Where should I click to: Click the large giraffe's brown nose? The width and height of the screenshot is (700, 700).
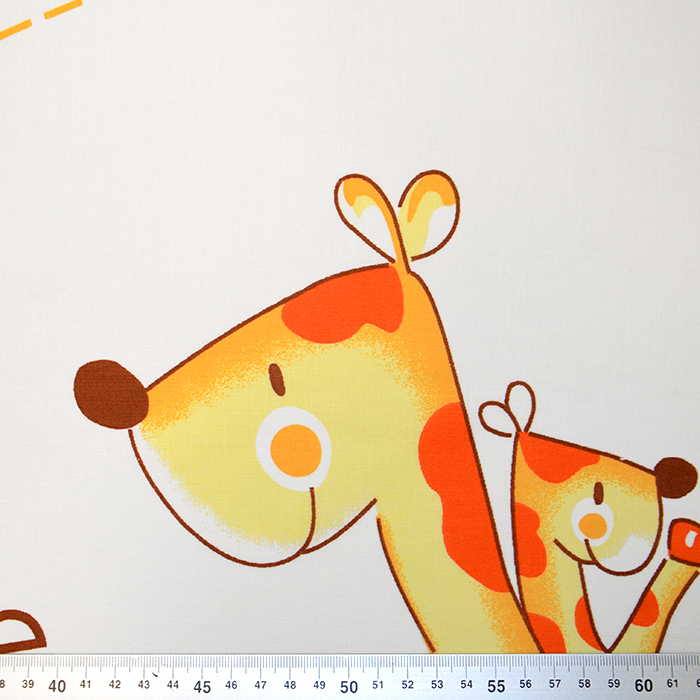109,394
